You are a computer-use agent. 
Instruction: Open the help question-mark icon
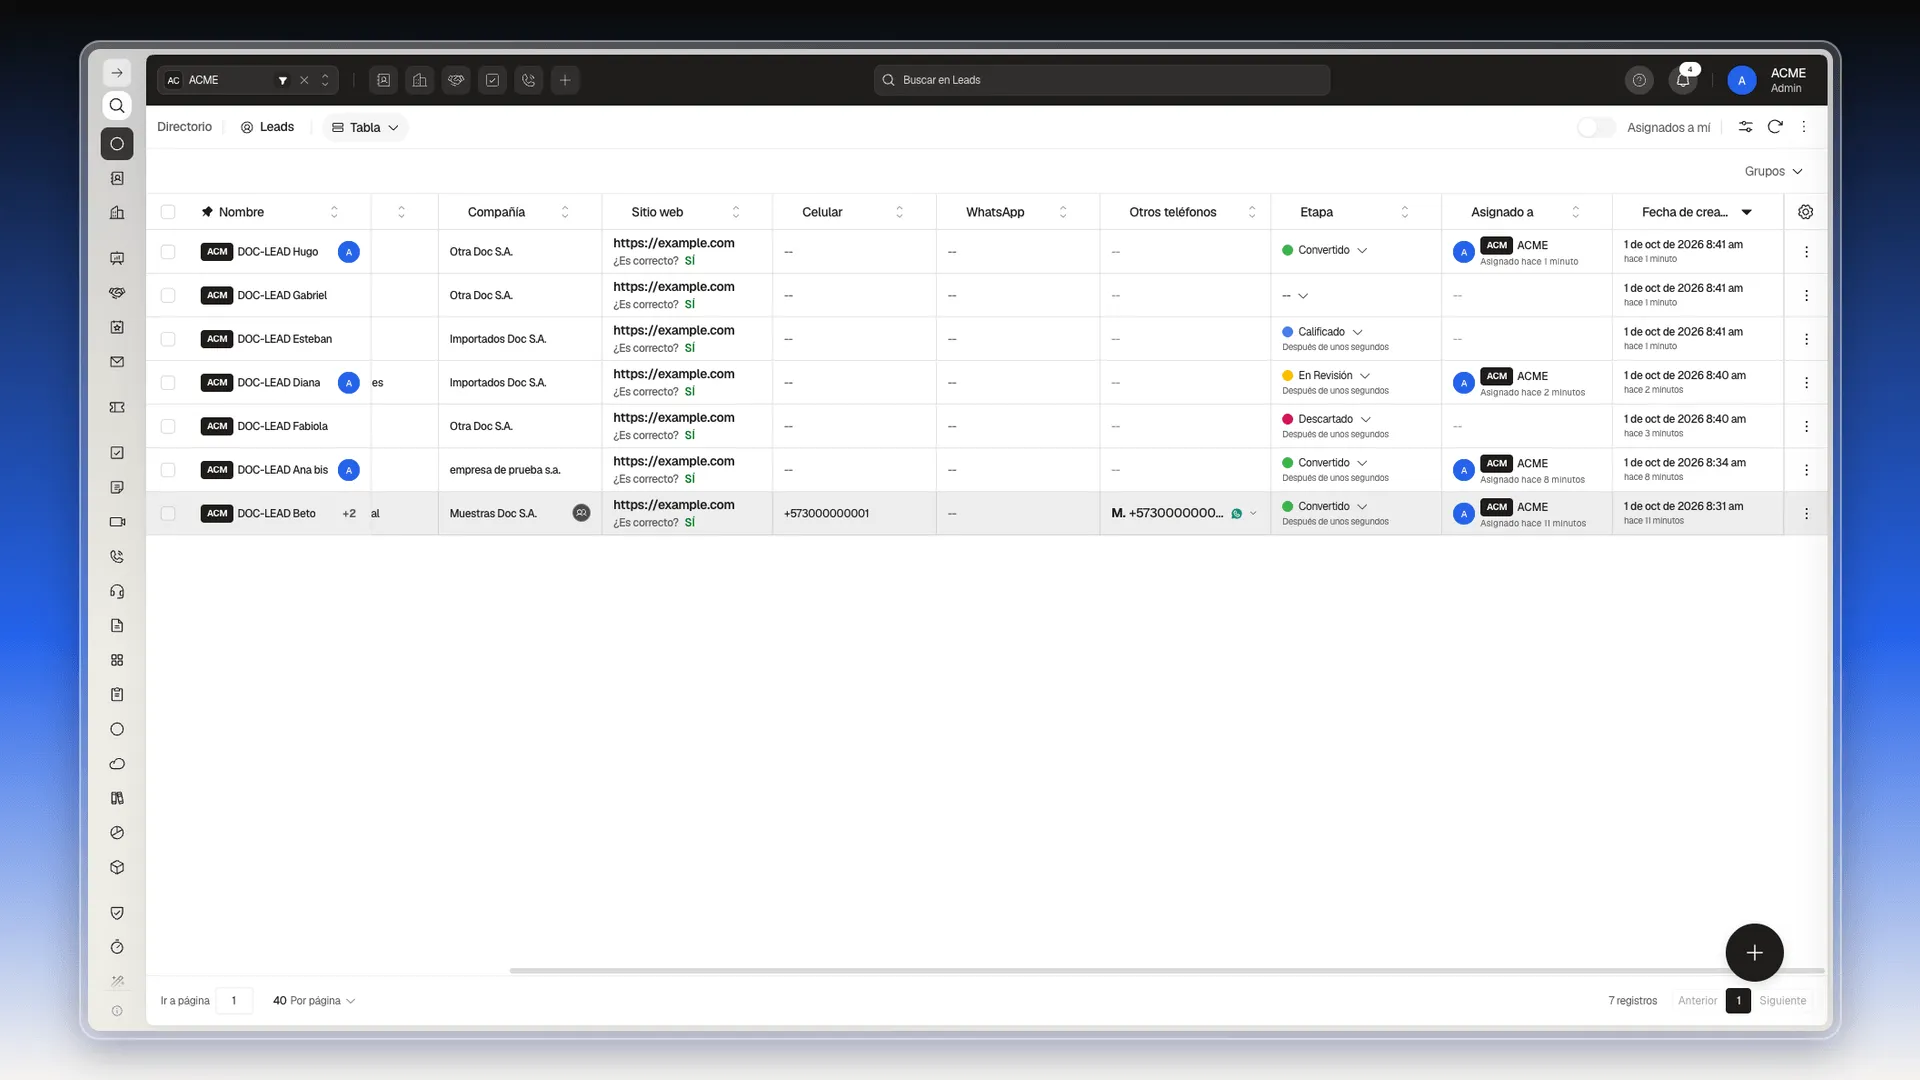pos(1639,80)
